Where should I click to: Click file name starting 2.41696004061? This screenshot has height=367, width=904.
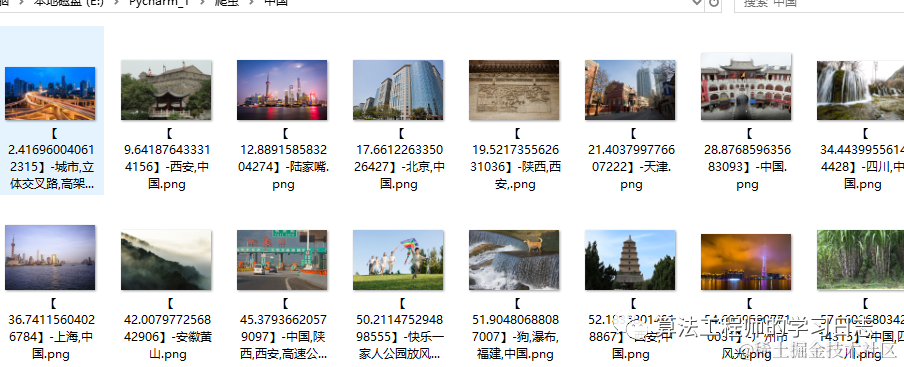[52, 159]
